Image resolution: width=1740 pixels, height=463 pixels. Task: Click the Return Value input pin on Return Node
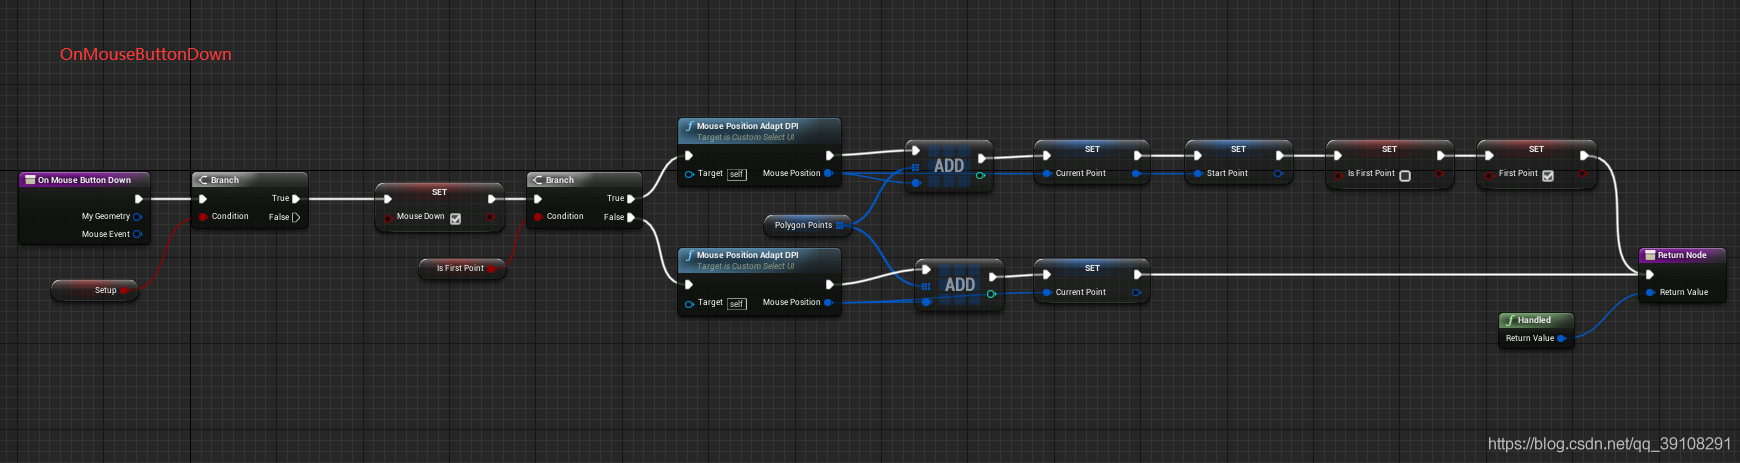[1650, 293]
